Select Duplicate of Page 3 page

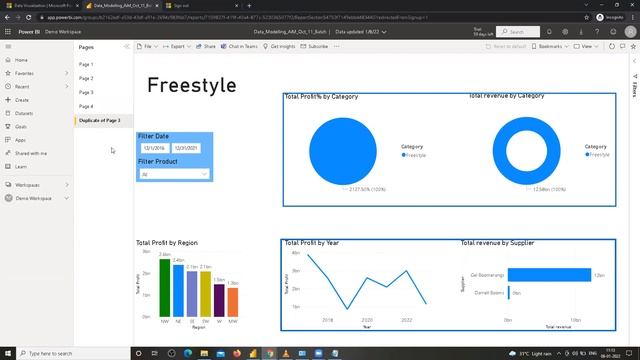(100, 120)
